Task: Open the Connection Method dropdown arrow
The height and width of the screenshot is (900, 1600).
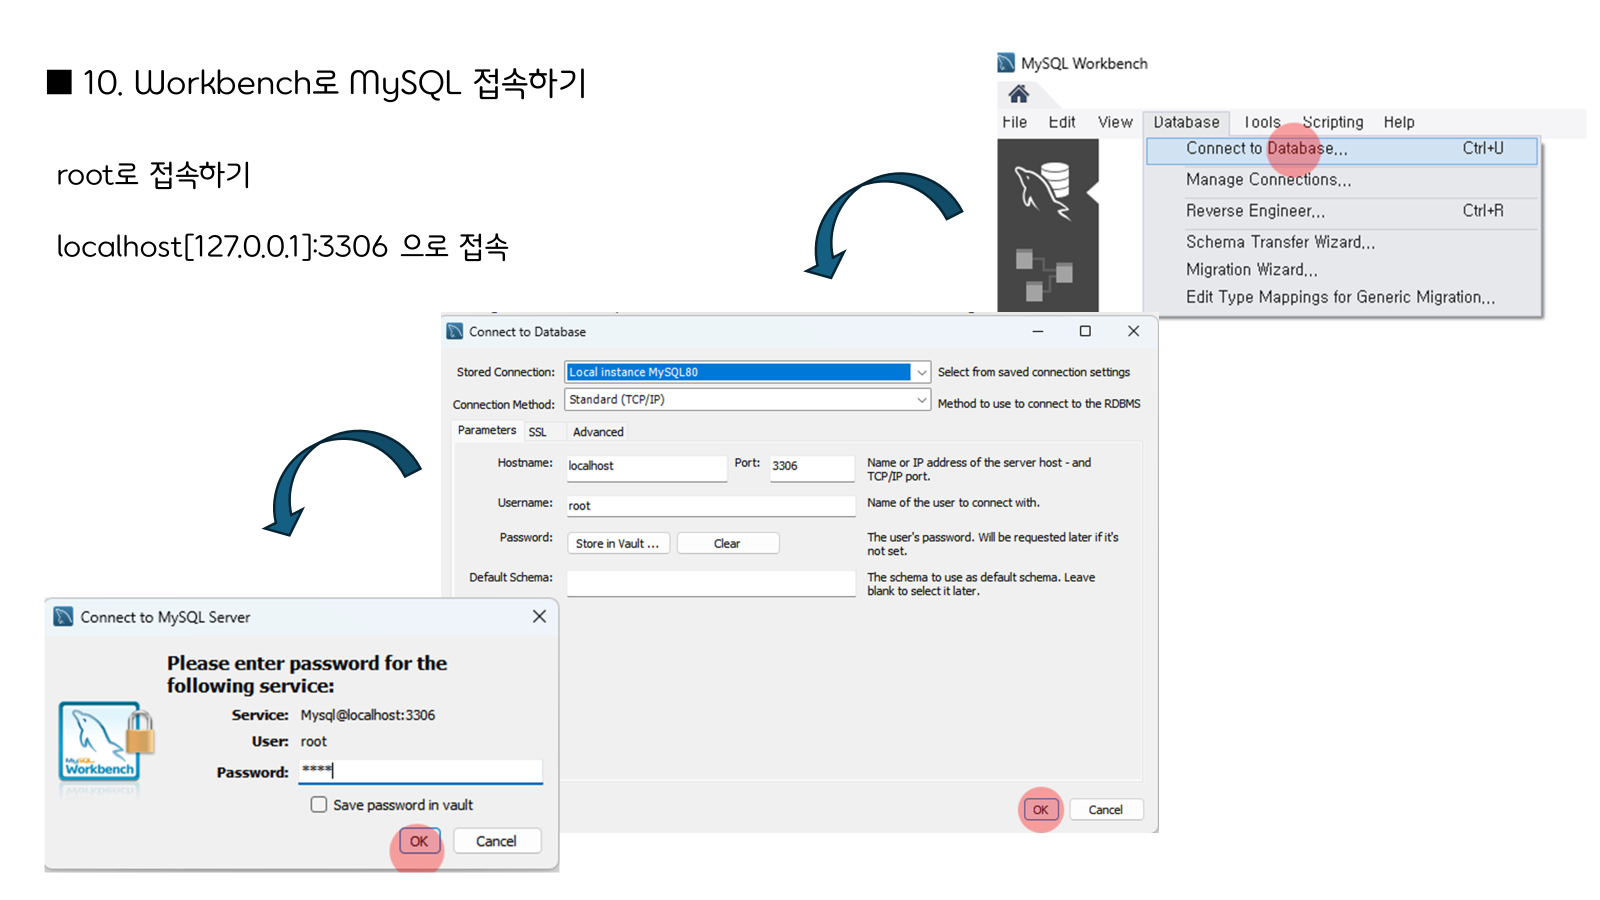Action: coord(921,399)
